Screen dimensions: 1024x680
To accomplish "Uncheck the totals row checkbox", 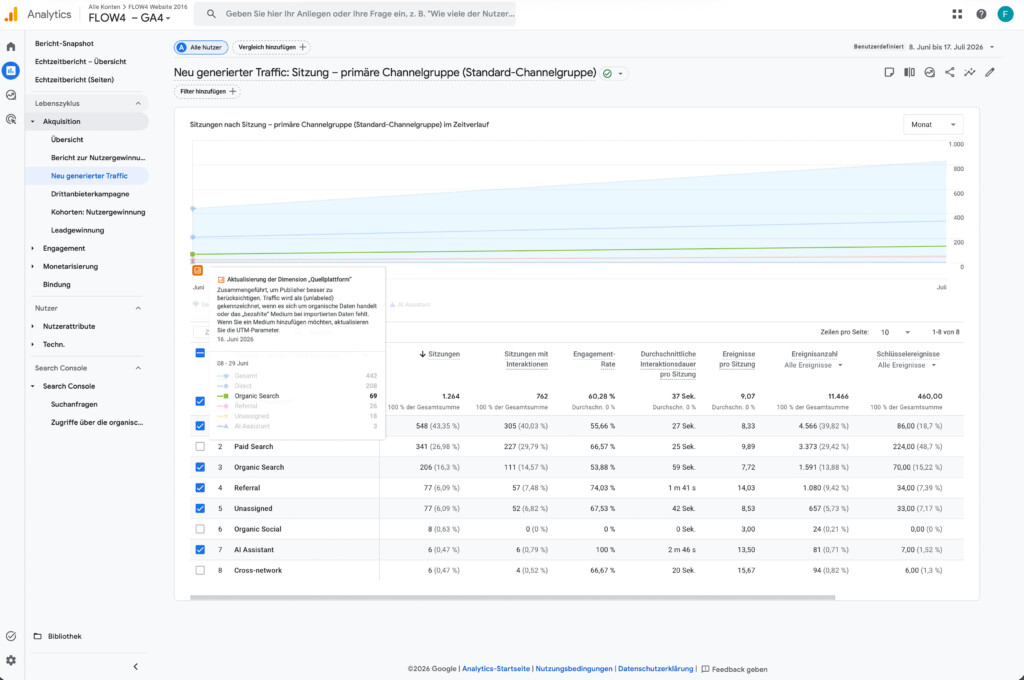I will (x=200, y=401).
